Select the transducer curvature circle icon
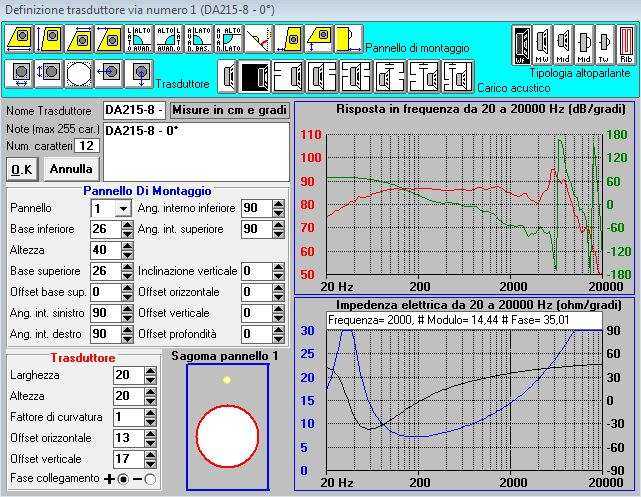Image resolution: width=641 pixels, height=497 pixels. coord(79,74)
